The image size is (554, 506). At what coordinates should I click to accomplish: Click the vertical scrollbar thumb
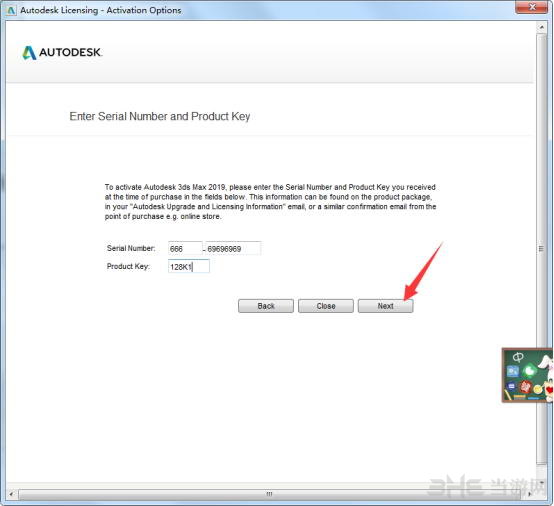pos(541,249)
